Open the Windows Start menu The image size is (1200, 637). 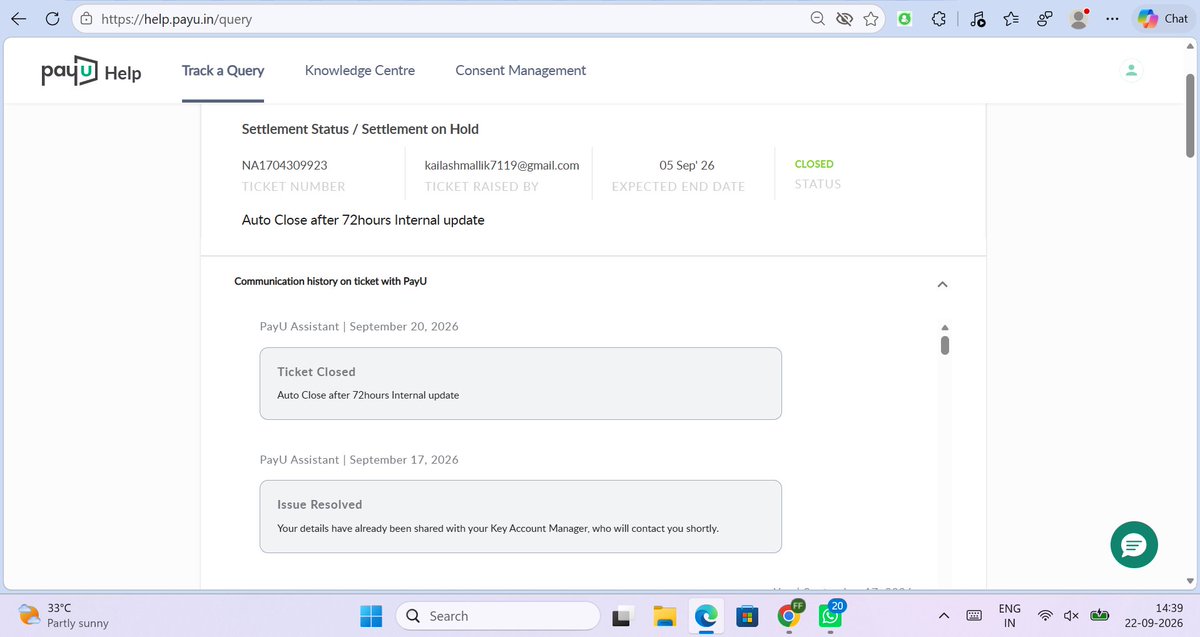(x=371, y=615)
